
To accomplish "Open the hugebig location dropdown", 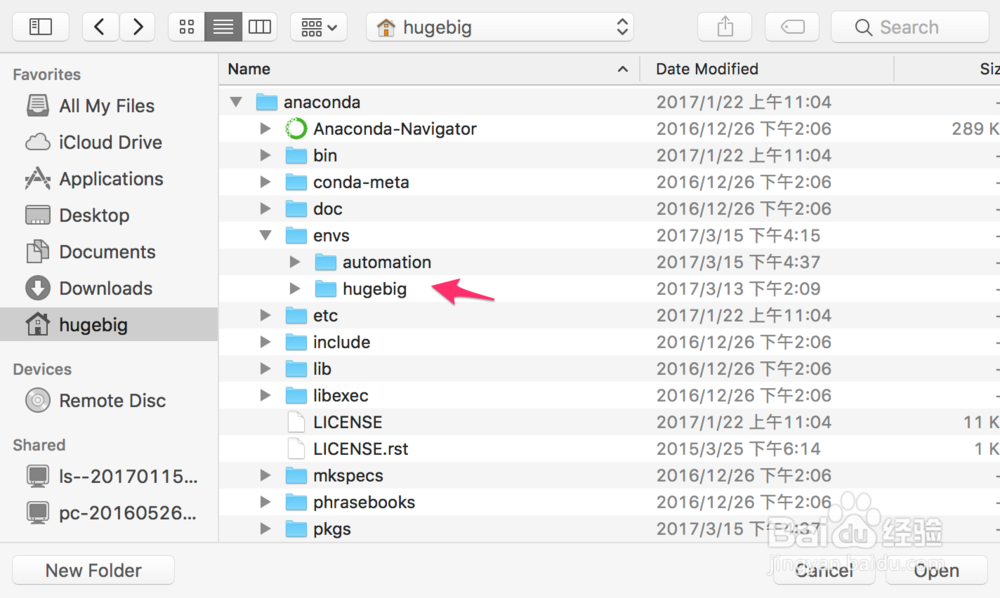I will [x=500, y=26].
